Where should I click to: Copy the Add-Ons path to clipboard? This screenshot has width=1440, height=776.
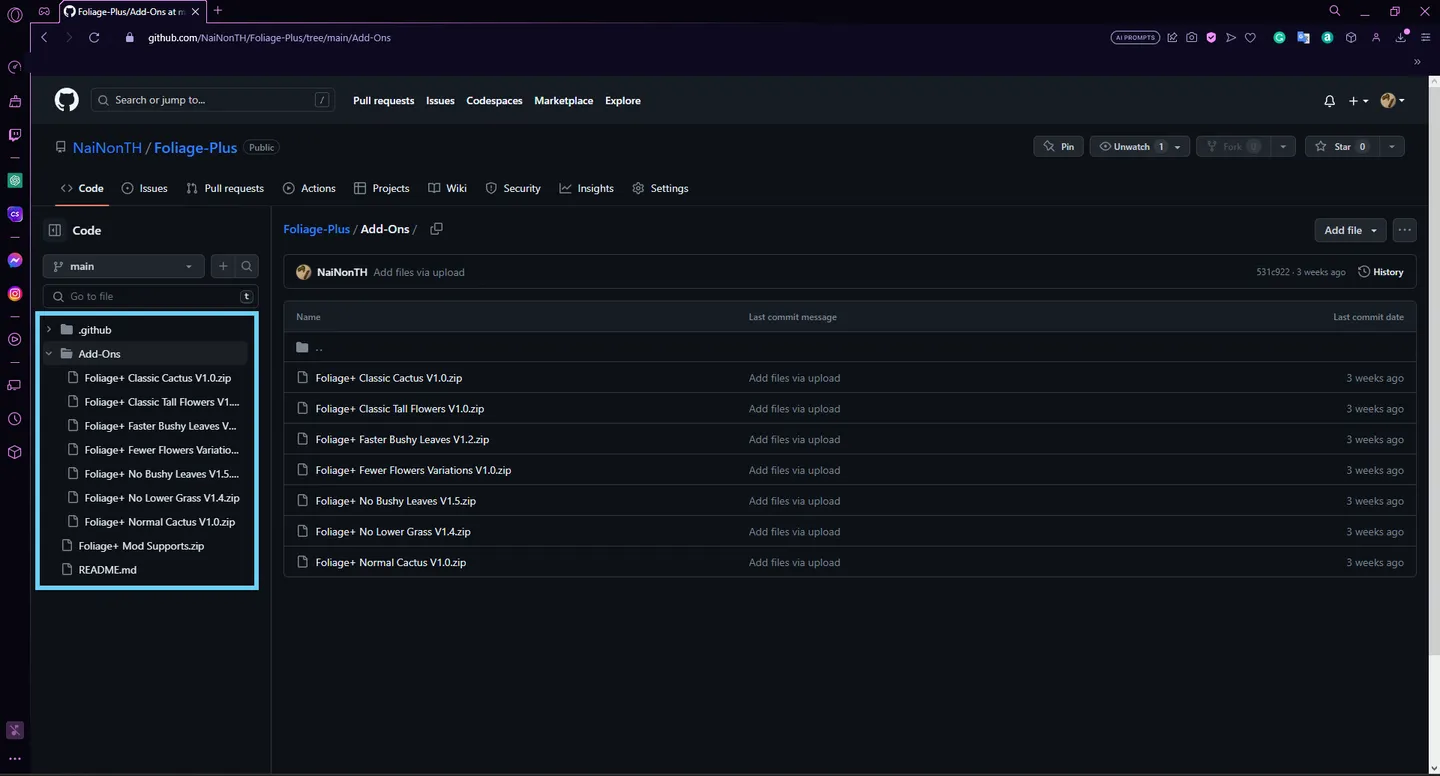pyautogui.click(x=436, y=229)
